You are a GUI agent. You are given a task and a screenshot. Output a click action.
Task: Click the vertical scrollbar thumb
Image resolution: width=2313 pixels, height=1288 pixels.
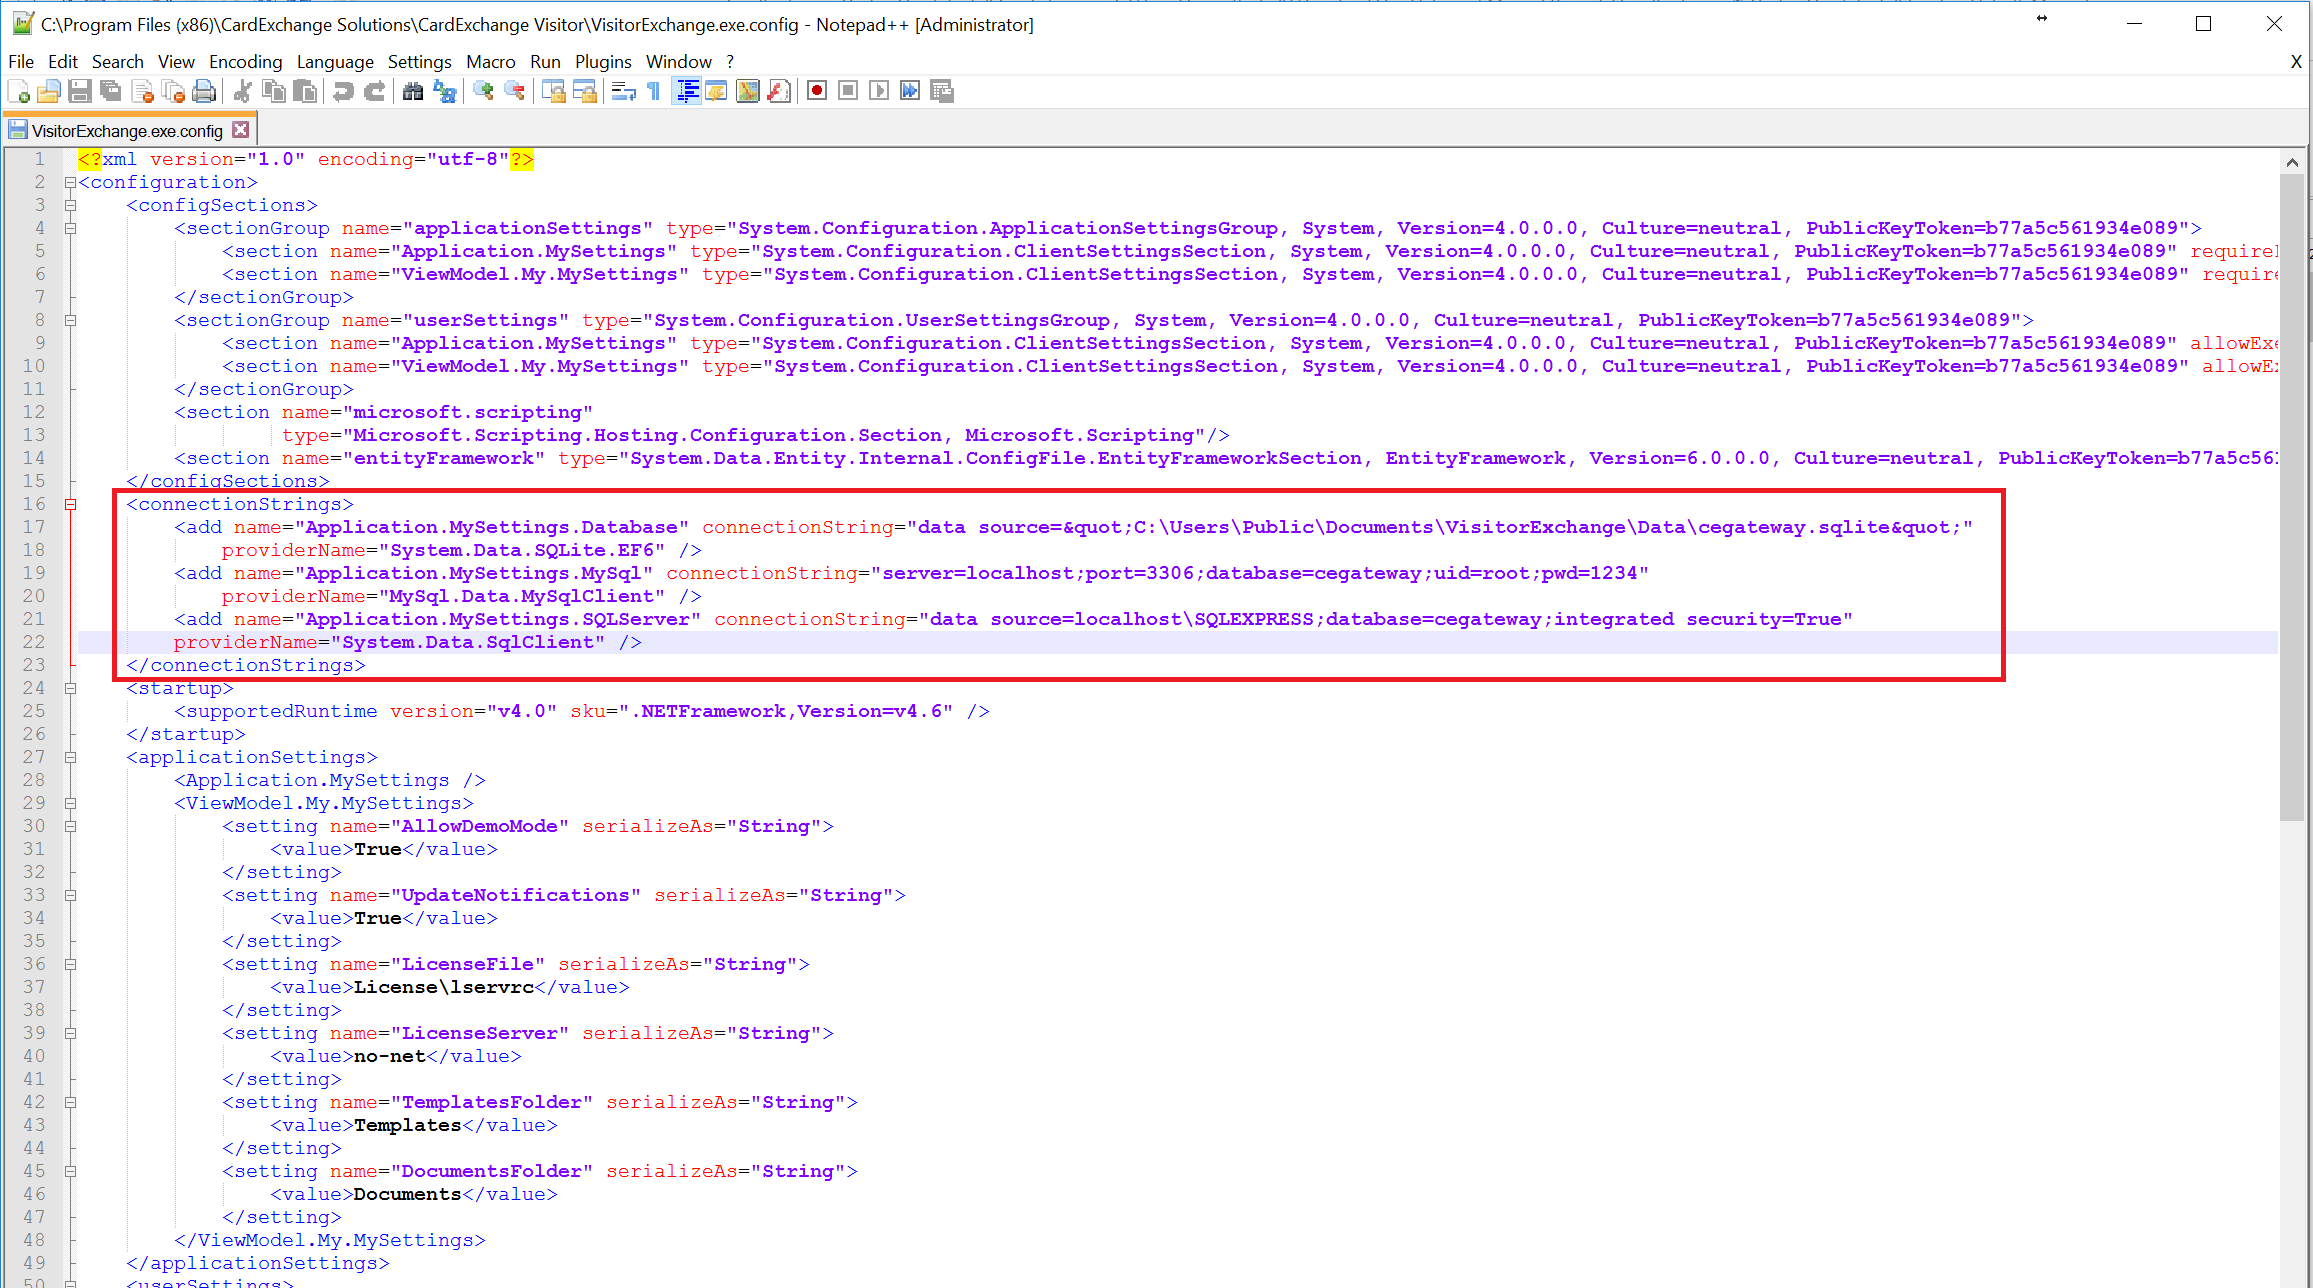click(x=2292, y=497)
